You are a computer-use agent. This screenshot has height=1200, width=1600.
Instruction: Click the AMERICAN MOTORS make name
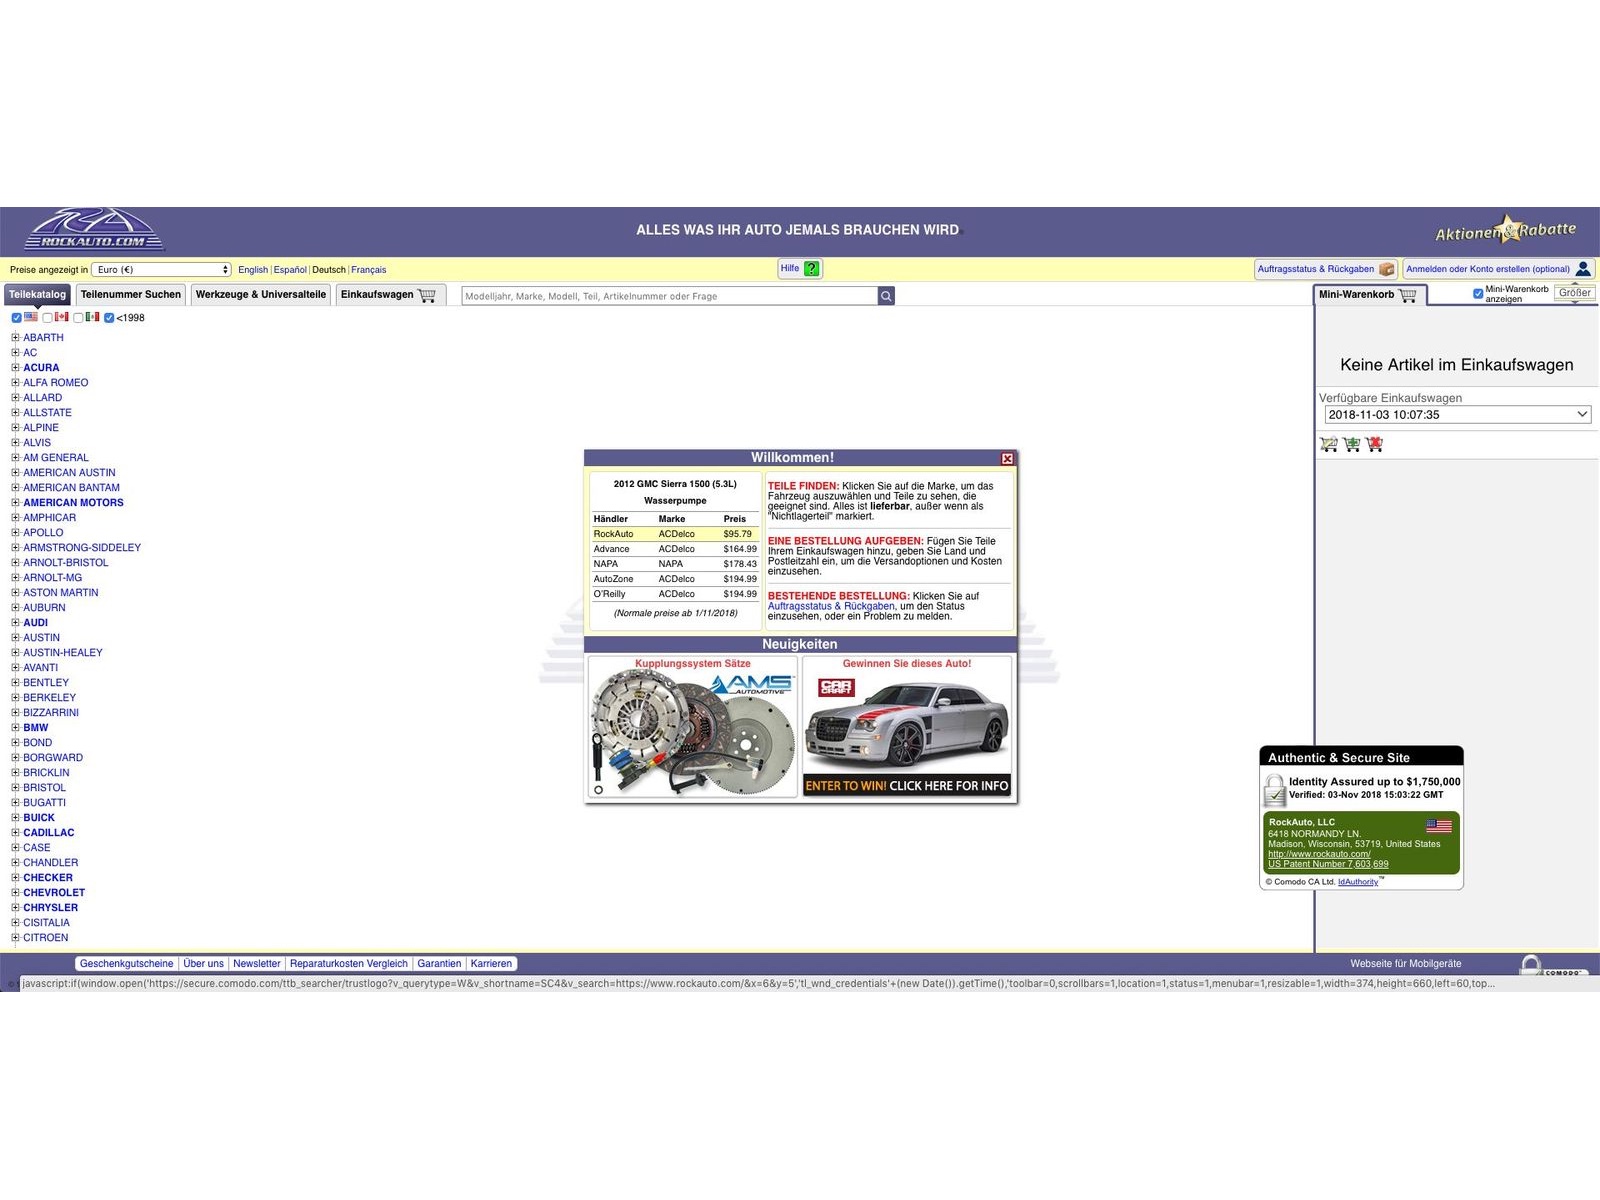74,503
